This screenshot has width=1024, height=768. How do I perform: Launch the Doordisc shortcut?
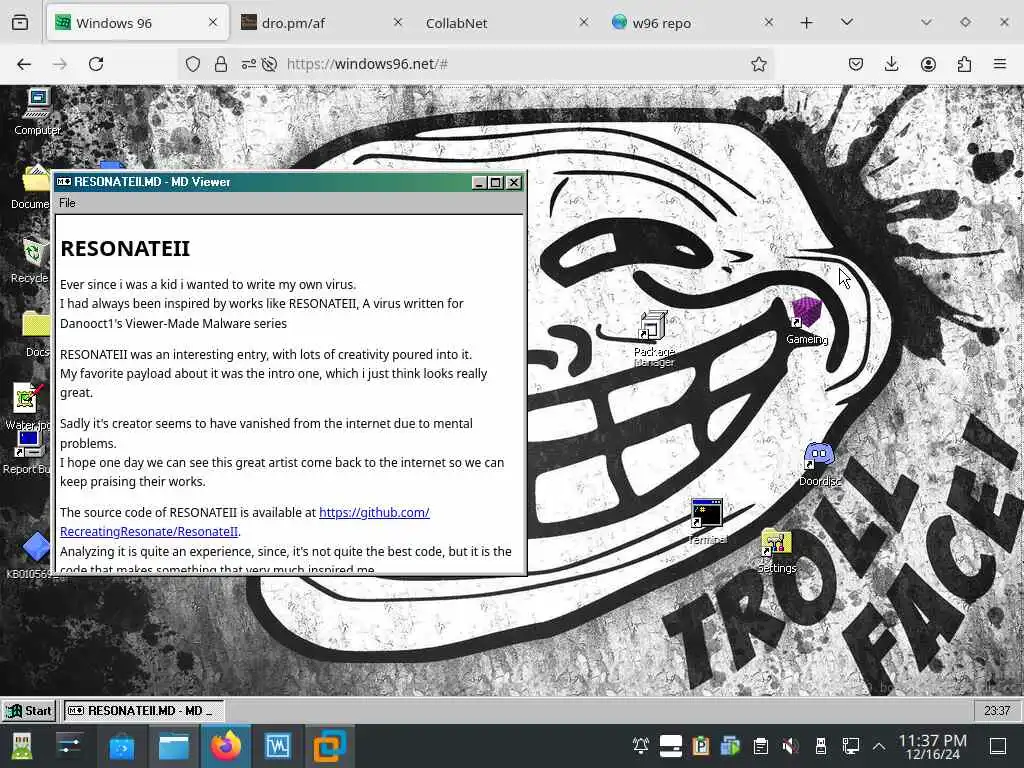pyautogui.click(x=820, y=464)
